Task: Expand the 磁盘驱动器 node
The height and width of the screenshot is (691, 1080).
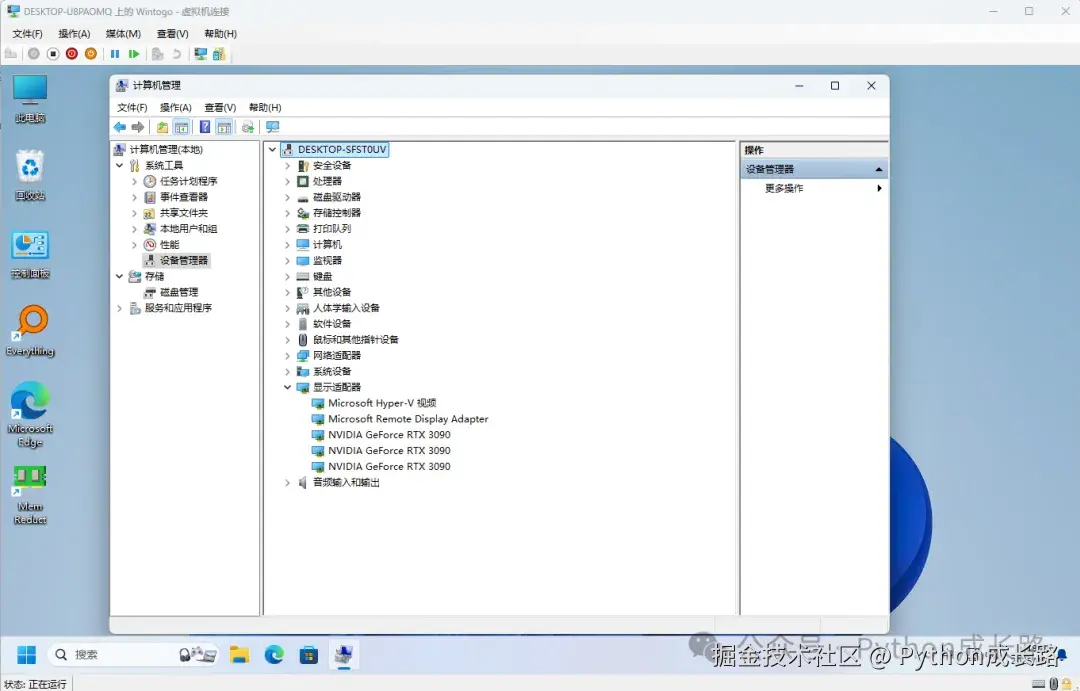Action: coord(288,197)
